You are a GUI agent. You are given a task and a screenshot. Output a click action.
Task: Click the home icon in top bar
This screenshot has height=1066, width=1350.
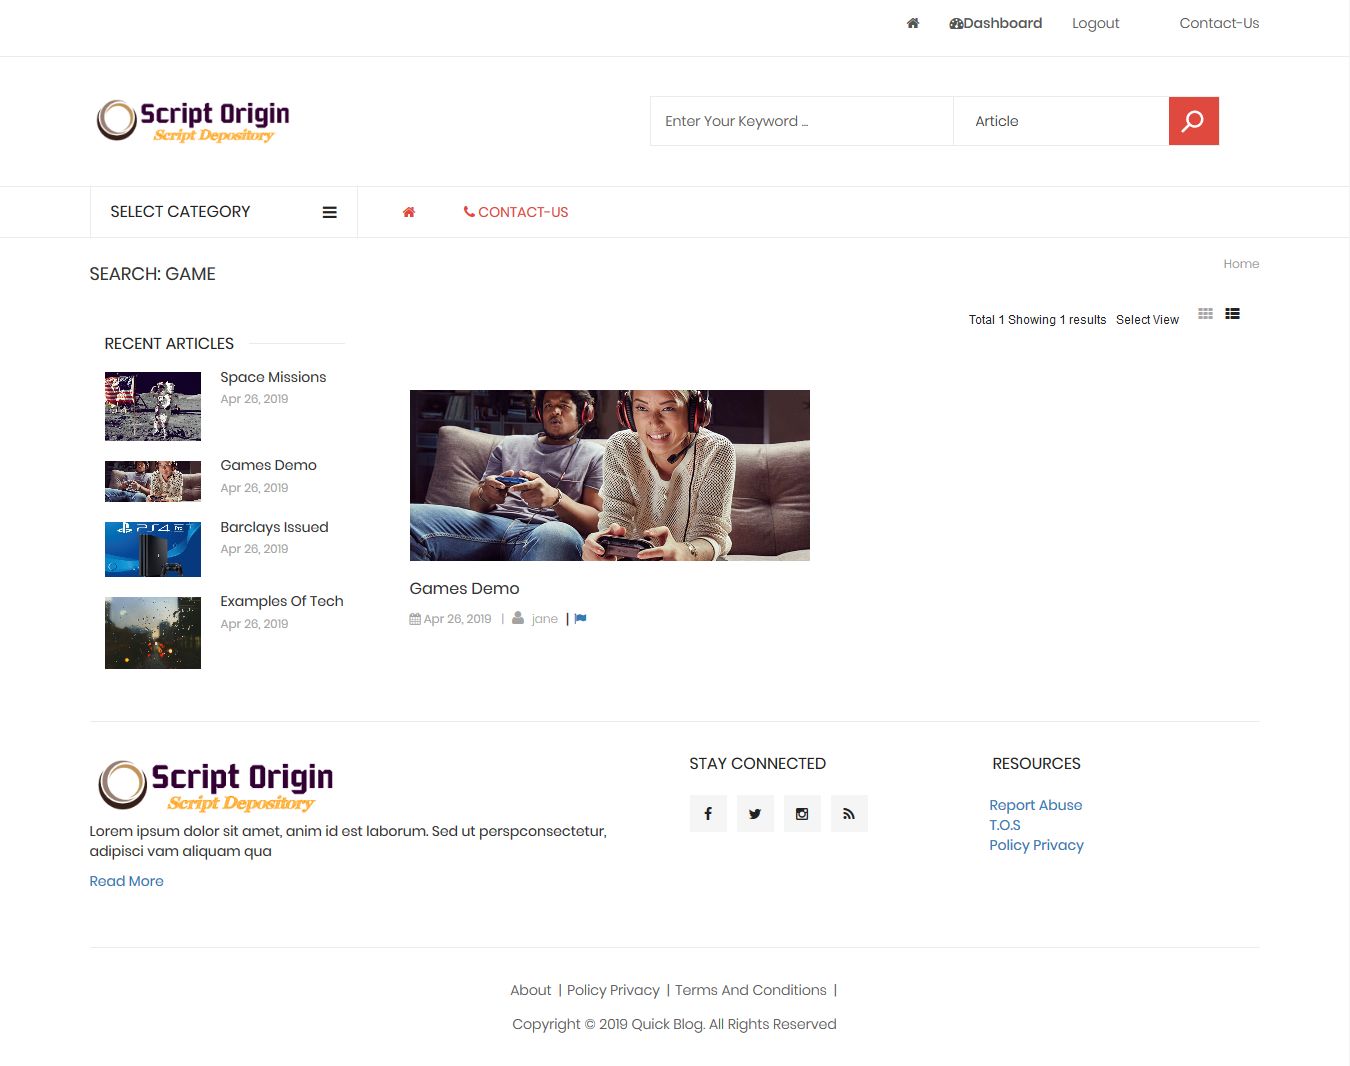(x=912, y=23)
